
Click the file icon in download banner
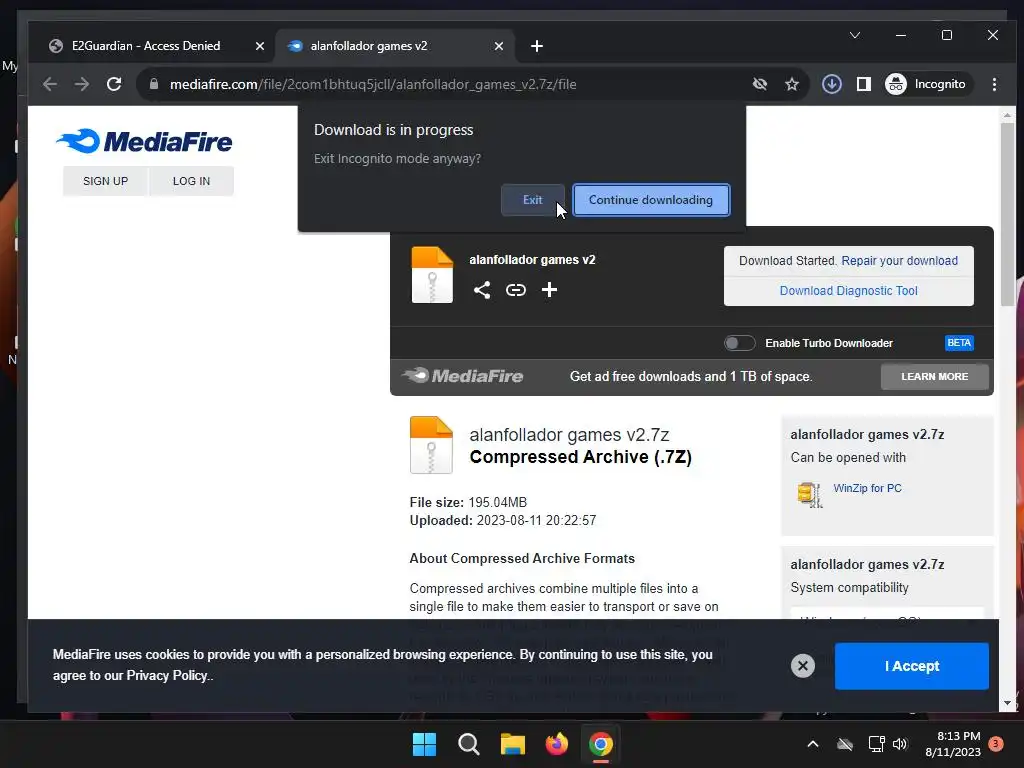coord(432,275)
